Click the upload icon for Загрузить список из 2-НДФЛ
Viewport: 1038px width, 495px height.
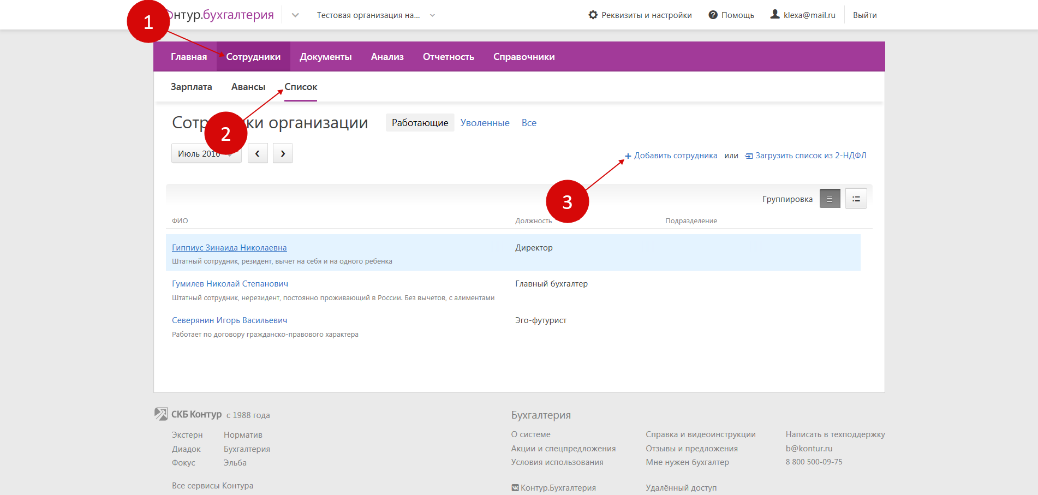tap(749, 156)
